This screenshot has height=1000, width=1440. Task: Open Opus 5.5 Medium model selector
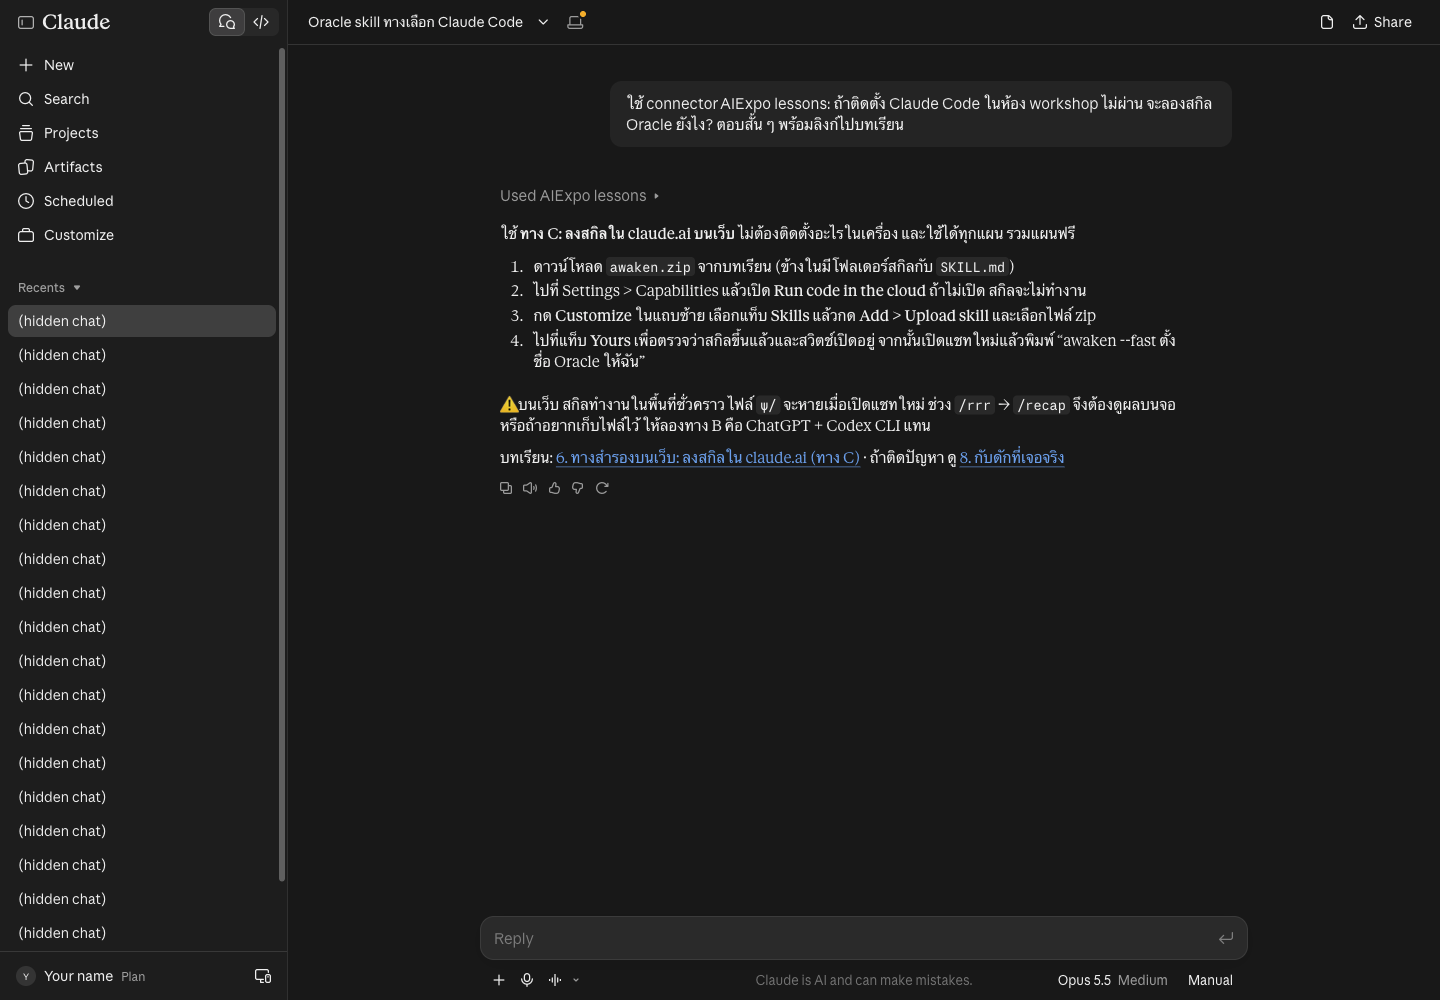[1112, 980]
